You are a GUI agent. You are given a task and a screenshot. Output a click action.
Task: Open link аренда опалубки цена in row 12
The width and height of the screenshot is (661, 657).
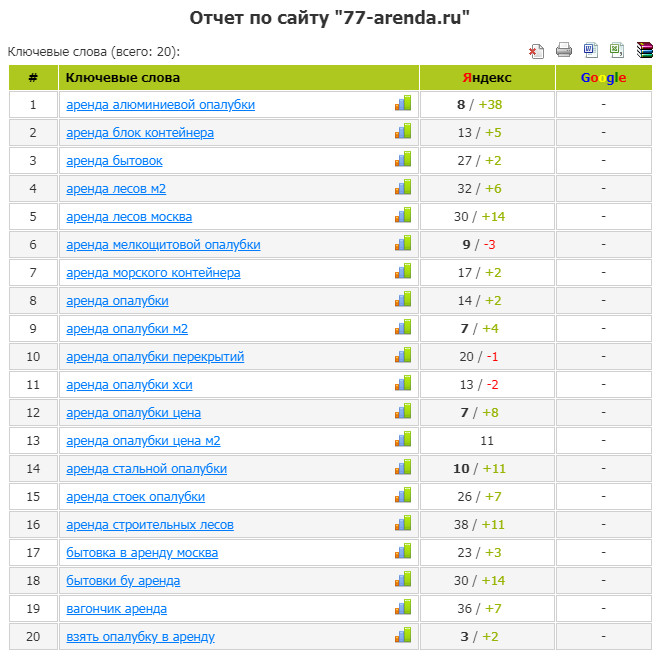[133, 413]
